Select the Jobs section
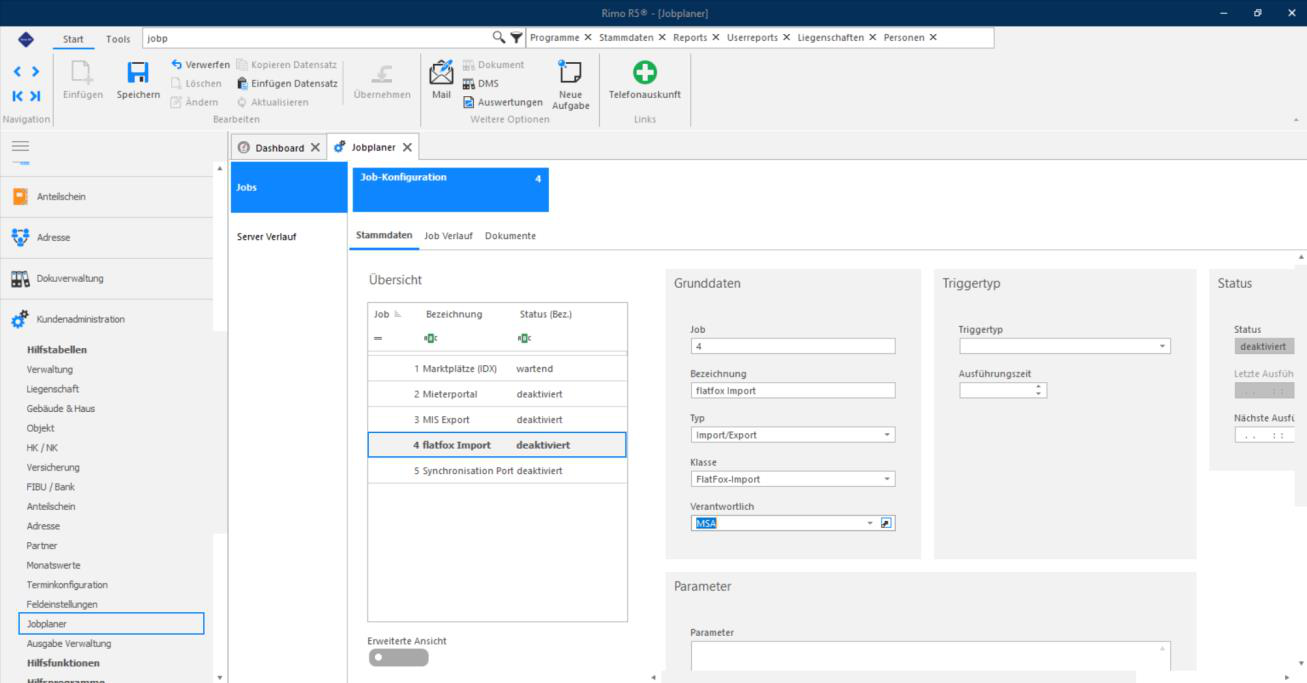Image resolution: width=1307 pixels, height=683 pixels. (287, 186)
